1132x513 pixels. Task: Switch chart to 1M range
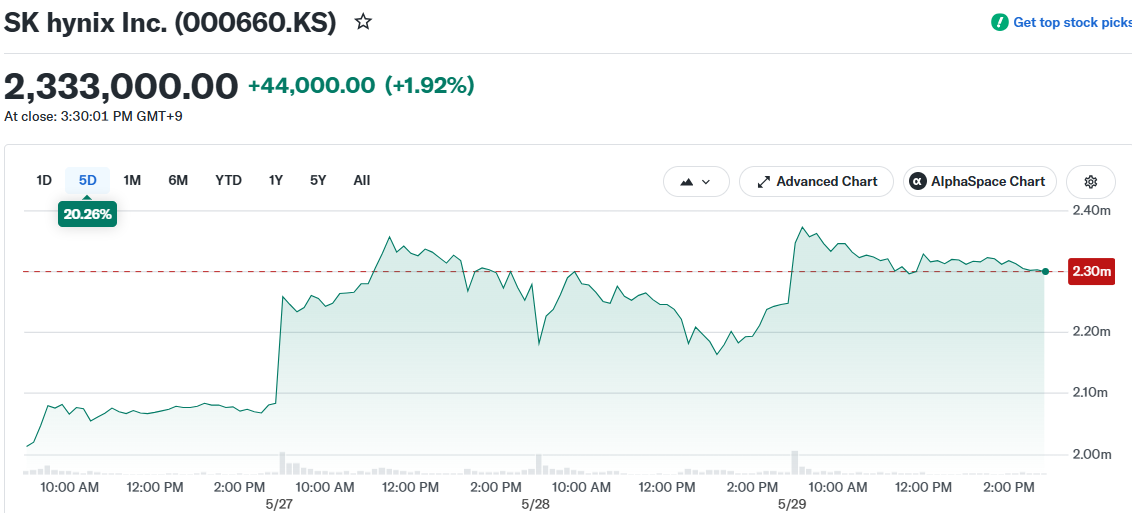coord(132,180)
